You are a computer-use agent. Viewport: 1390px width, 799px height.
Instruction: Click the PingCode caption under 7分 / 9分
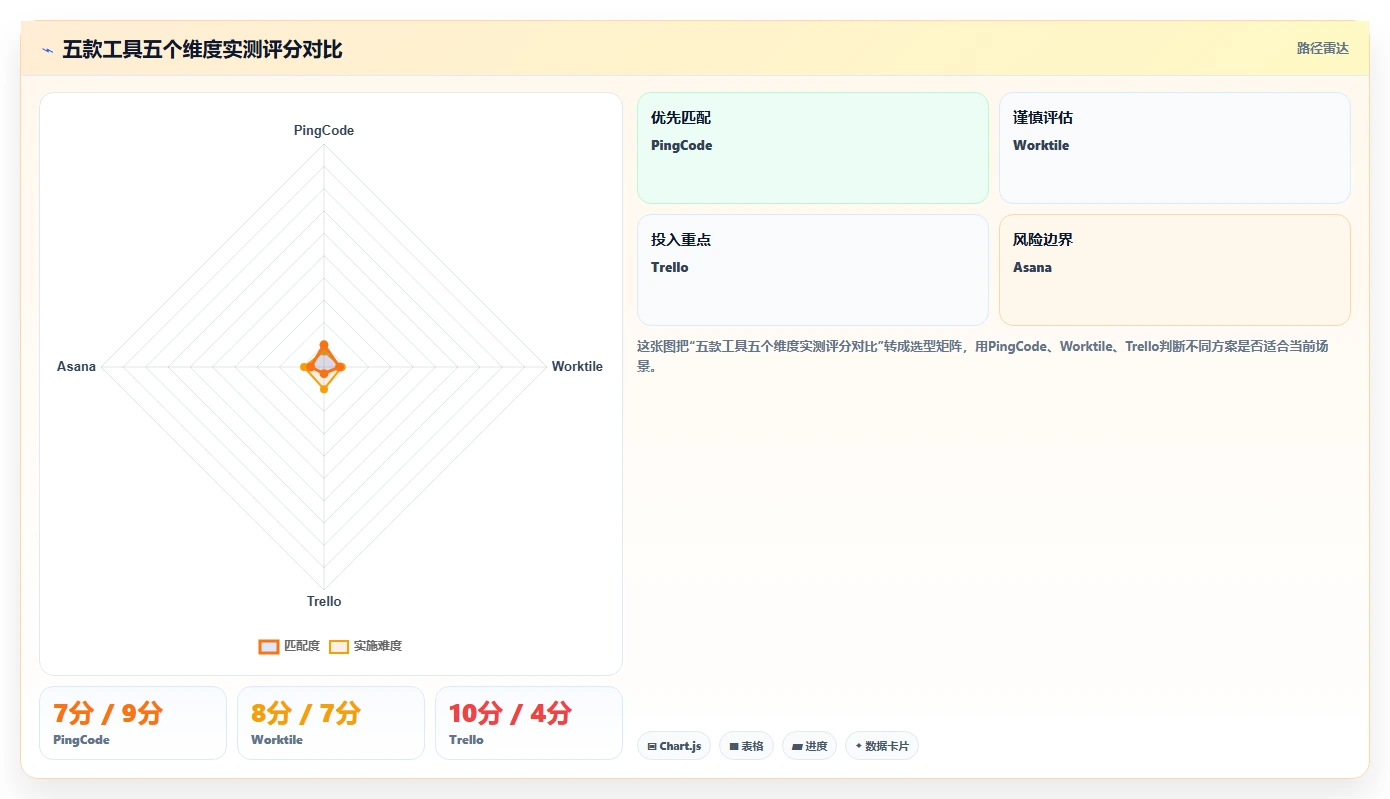tap(81, 740)
